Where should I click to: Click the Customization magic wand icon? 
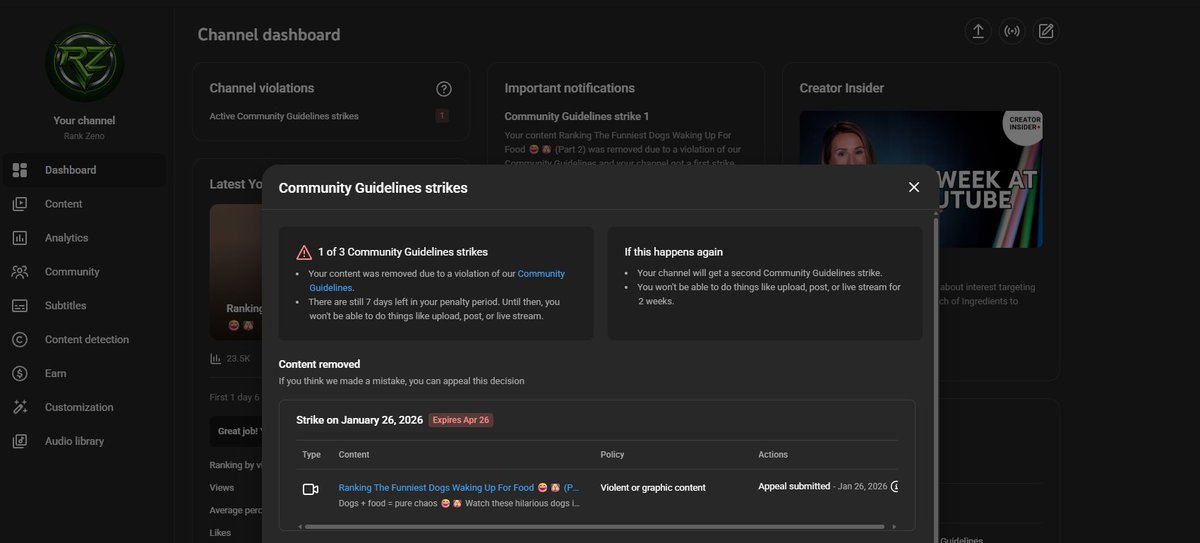[x=20, y=408]
